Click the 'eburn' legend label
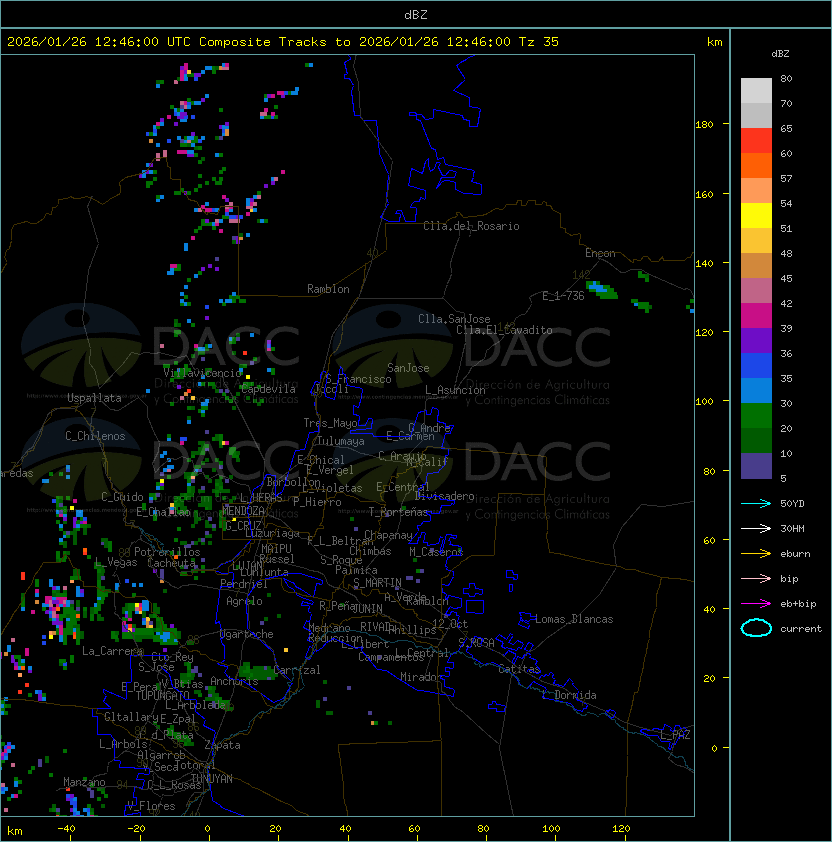The height and width of the screenshot is (842, 832). click(x=795, y=554)
